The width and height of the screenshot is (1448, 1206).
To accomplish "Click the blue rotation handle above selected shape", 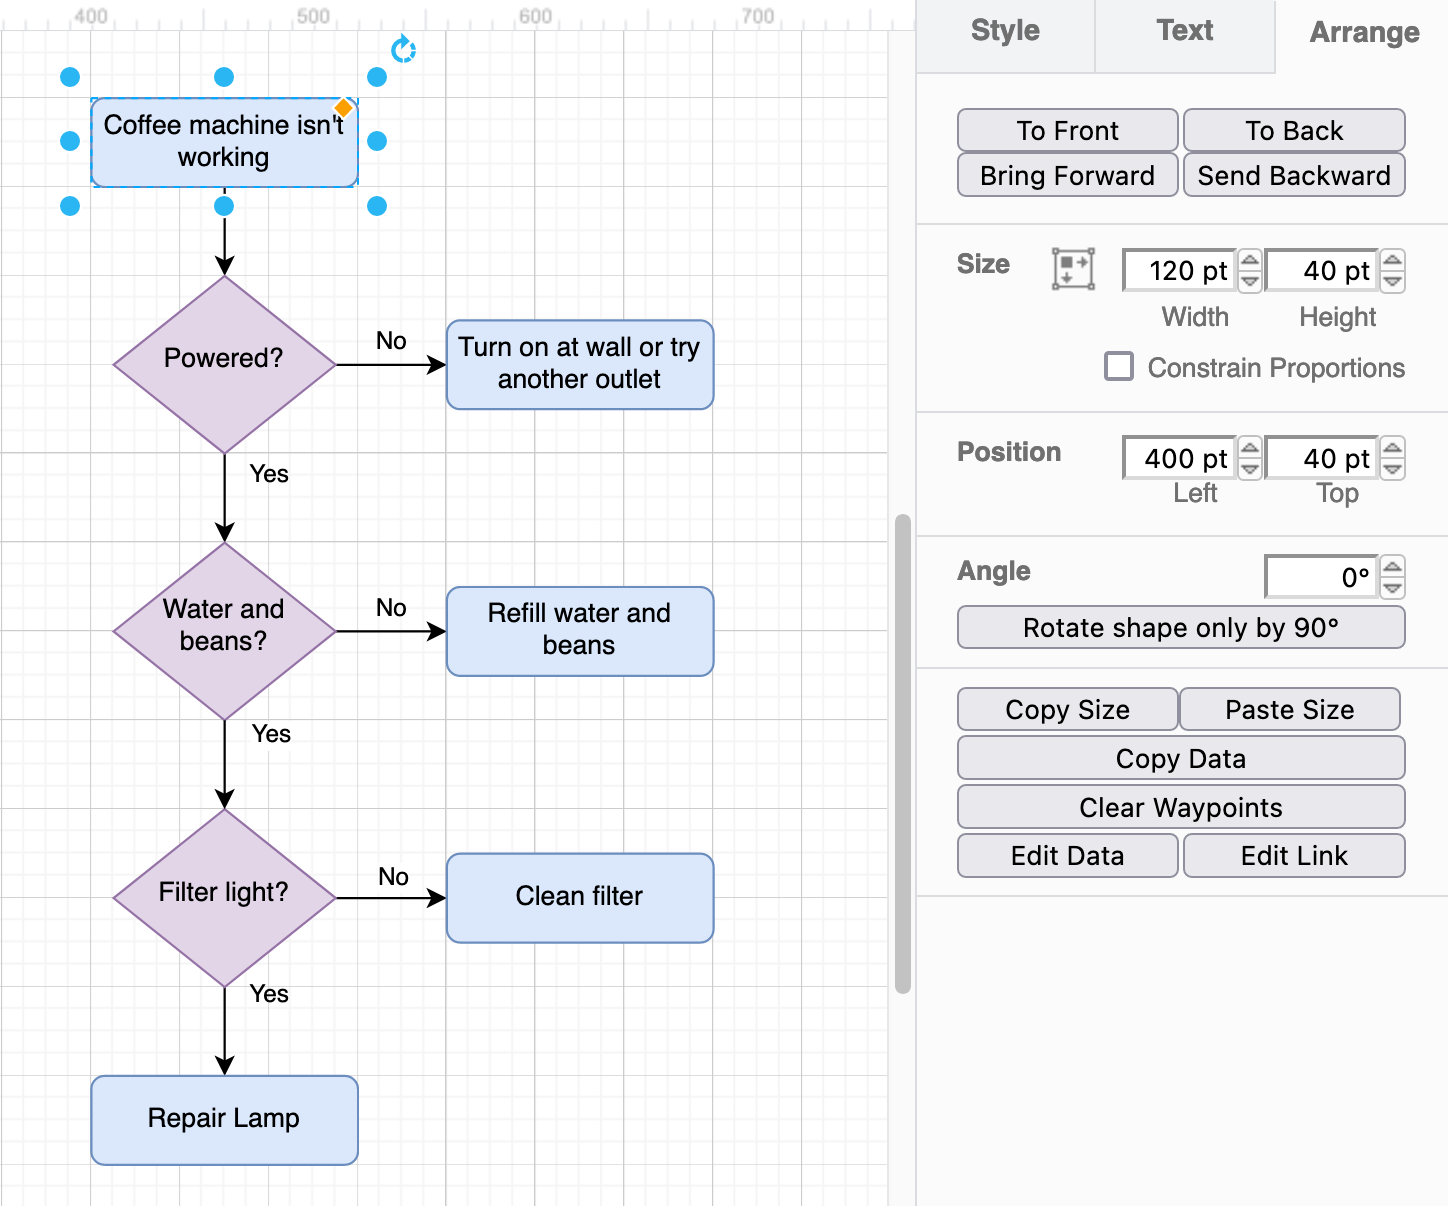I will coord(403,48).
